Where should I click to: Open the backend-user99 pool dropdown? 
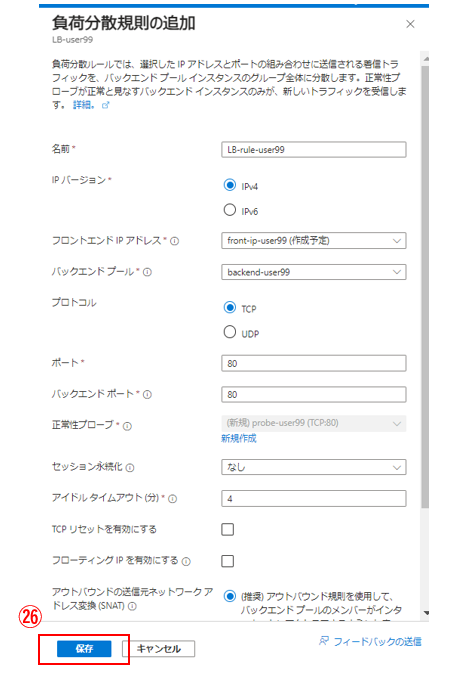(x=313, y=272)
